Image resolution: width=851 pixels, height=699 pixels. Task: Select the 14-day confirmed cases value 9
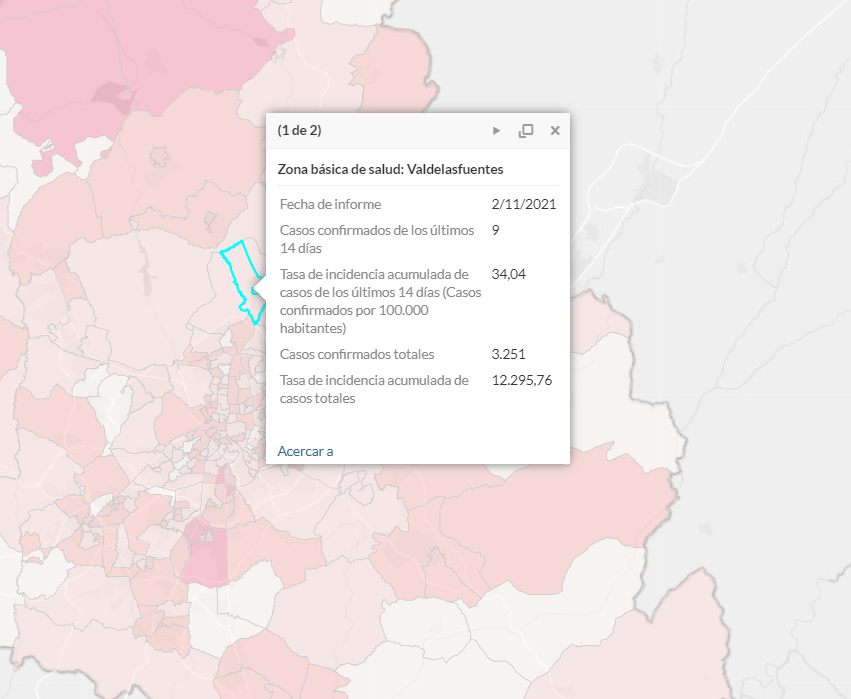(496, 230)
